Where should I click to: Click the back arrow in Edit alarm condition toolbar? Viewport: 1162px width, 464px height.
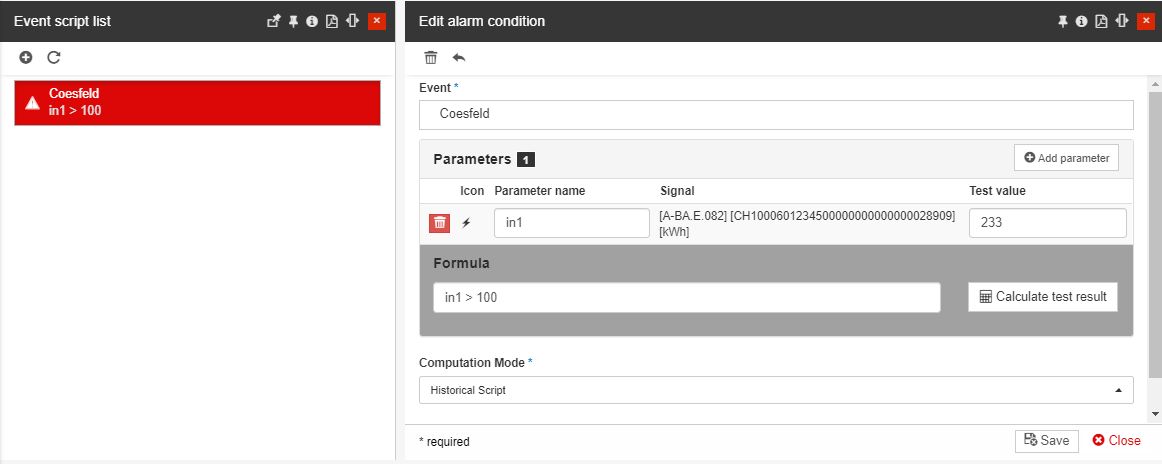tap(459, 58)
